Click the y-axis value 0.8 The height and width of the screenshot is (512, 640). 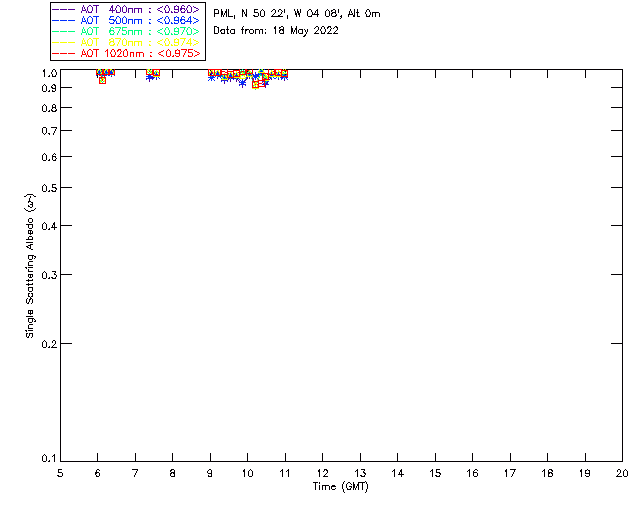(x=49, y=108)
